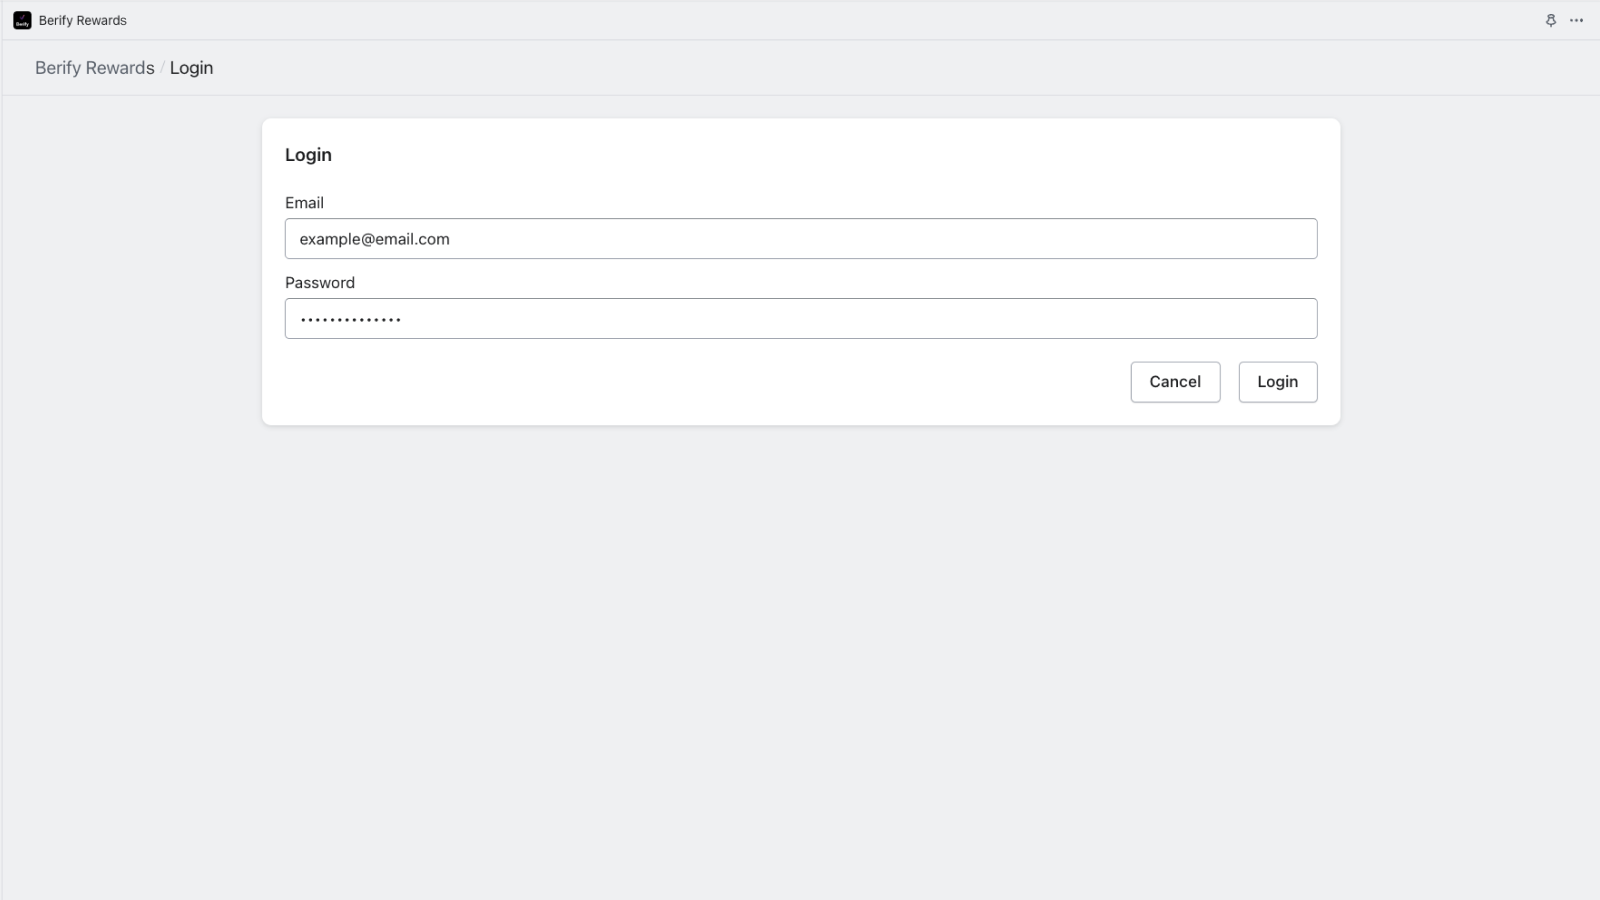Go to Berify Rewards breadcrumb link

point(95,68)
